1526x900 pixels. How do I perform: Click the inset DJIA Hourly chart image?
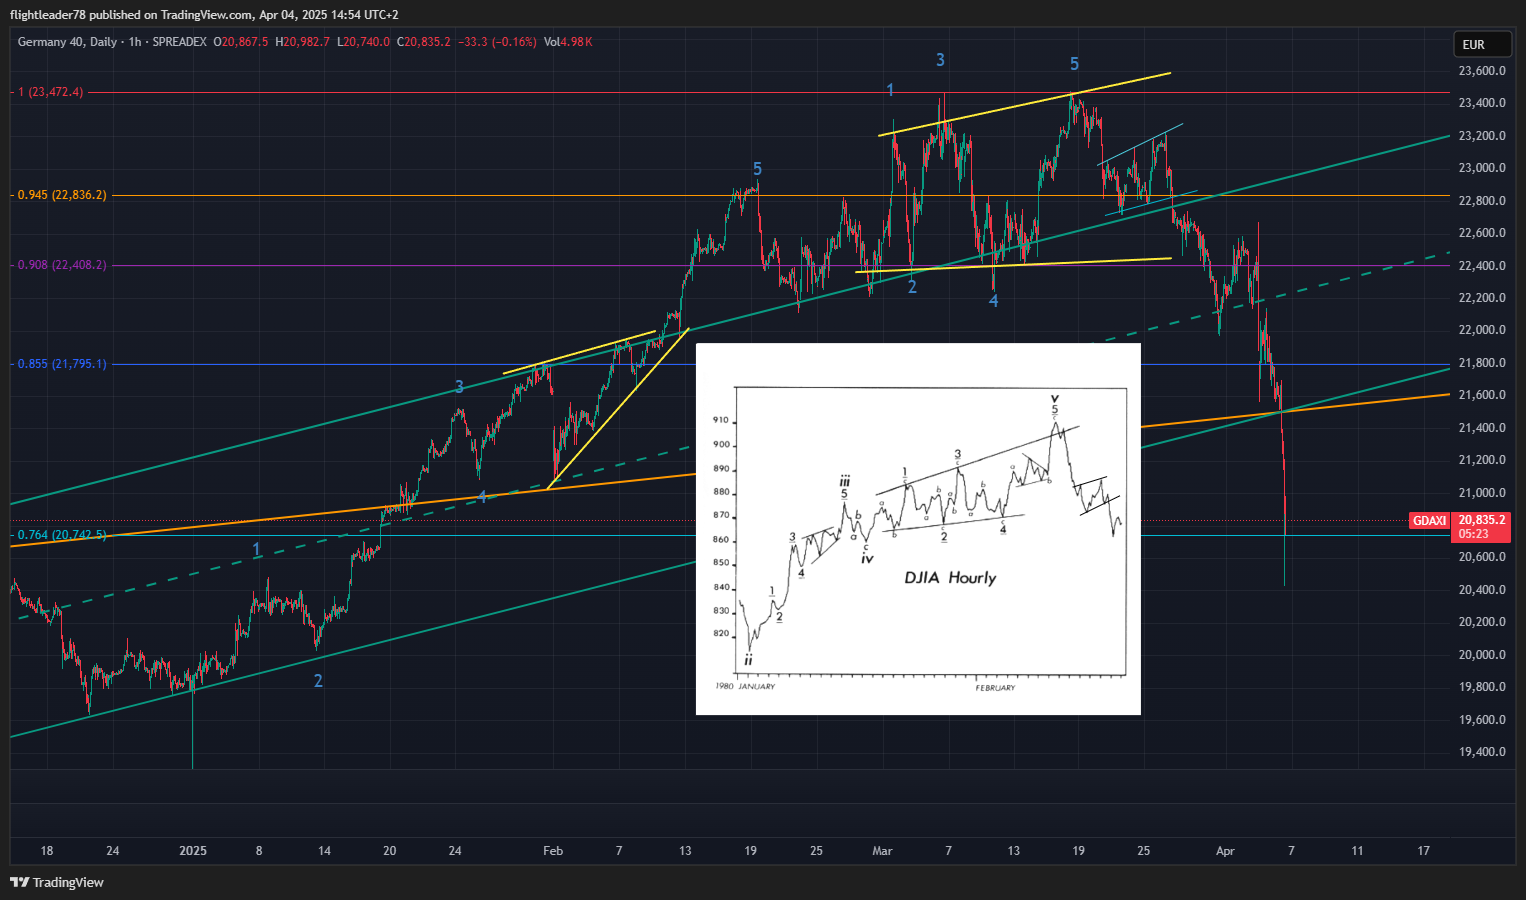918,529
